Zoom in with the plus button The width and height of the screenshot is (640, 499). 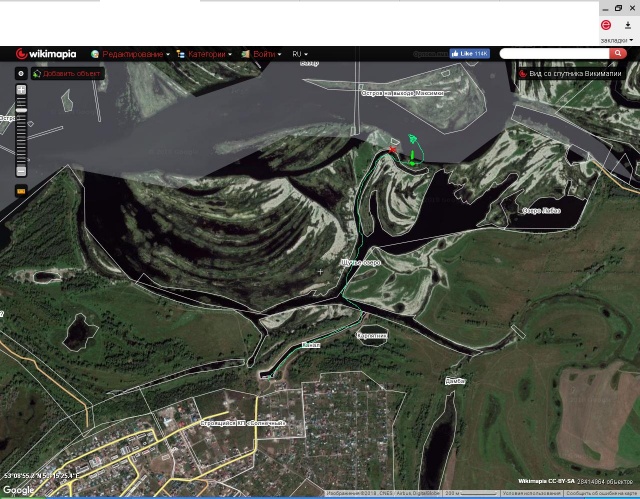click(21, 90)
